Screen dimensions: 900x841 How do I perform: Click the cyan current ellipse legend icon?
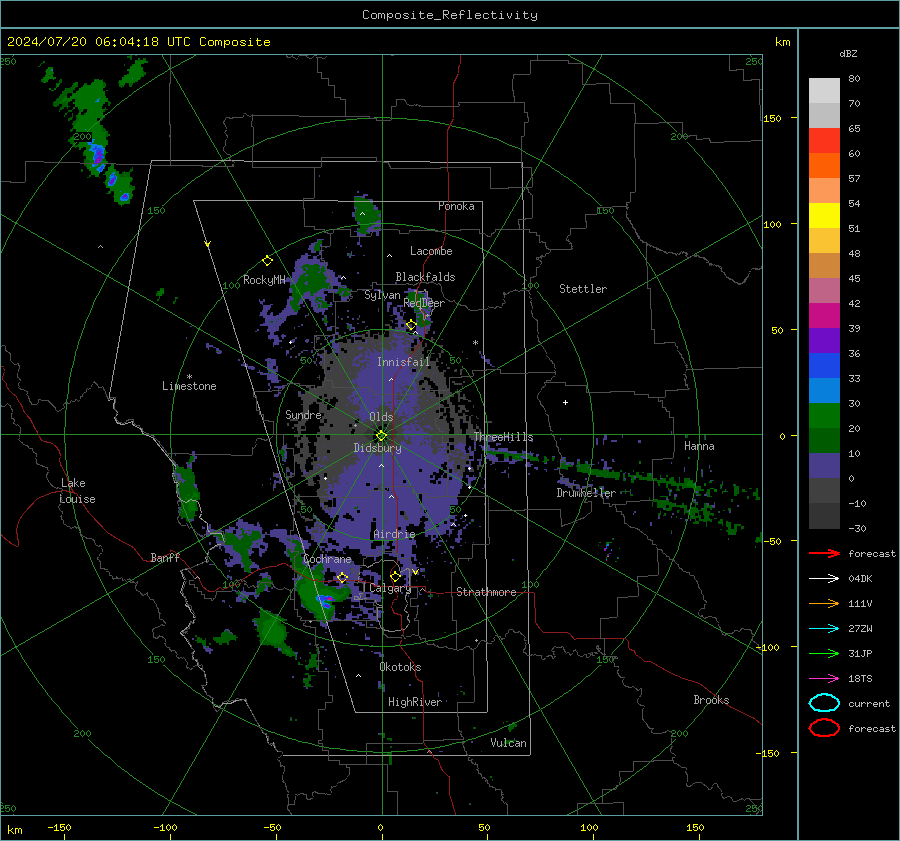tap(824, 703)
